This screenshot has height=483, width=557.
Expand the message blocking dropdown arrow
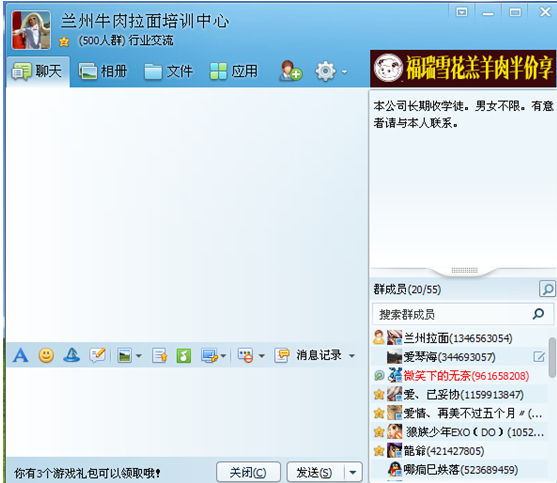[262, 356]
